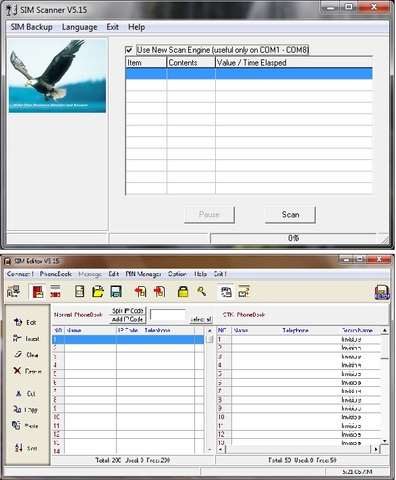Click the select all button
Viewport: 396px width, 480px height.
pyautogui.click(x=201, y=319)
